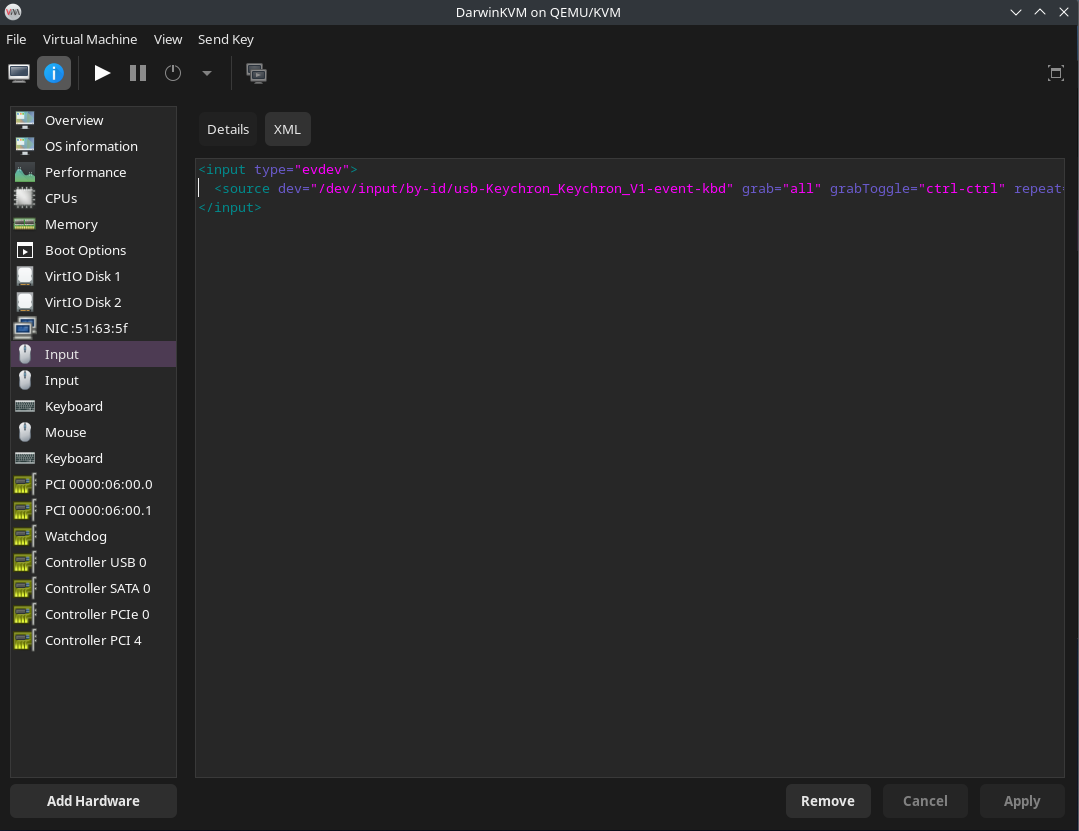The width and height of the screenshot is (1079, 831).
Task: Remove the selected Input device
Action: pyautogui.click(x=828, y=801)
